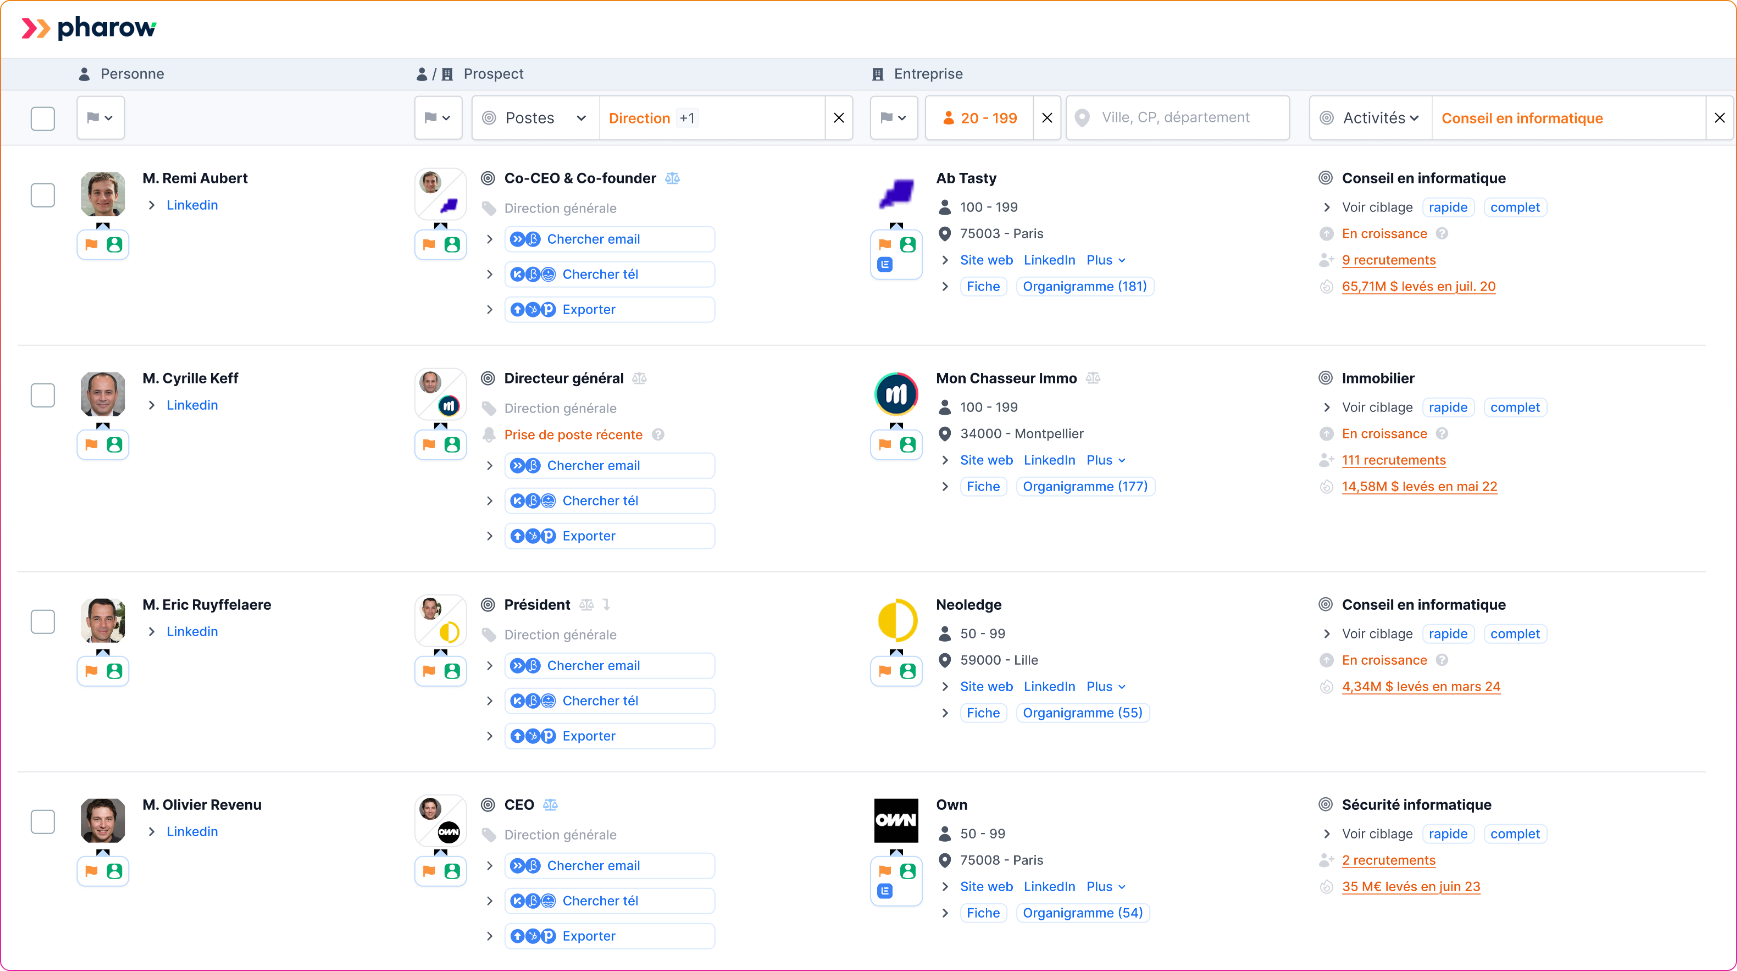Click Exporter button for Cyrille Keff

(610, 536)
